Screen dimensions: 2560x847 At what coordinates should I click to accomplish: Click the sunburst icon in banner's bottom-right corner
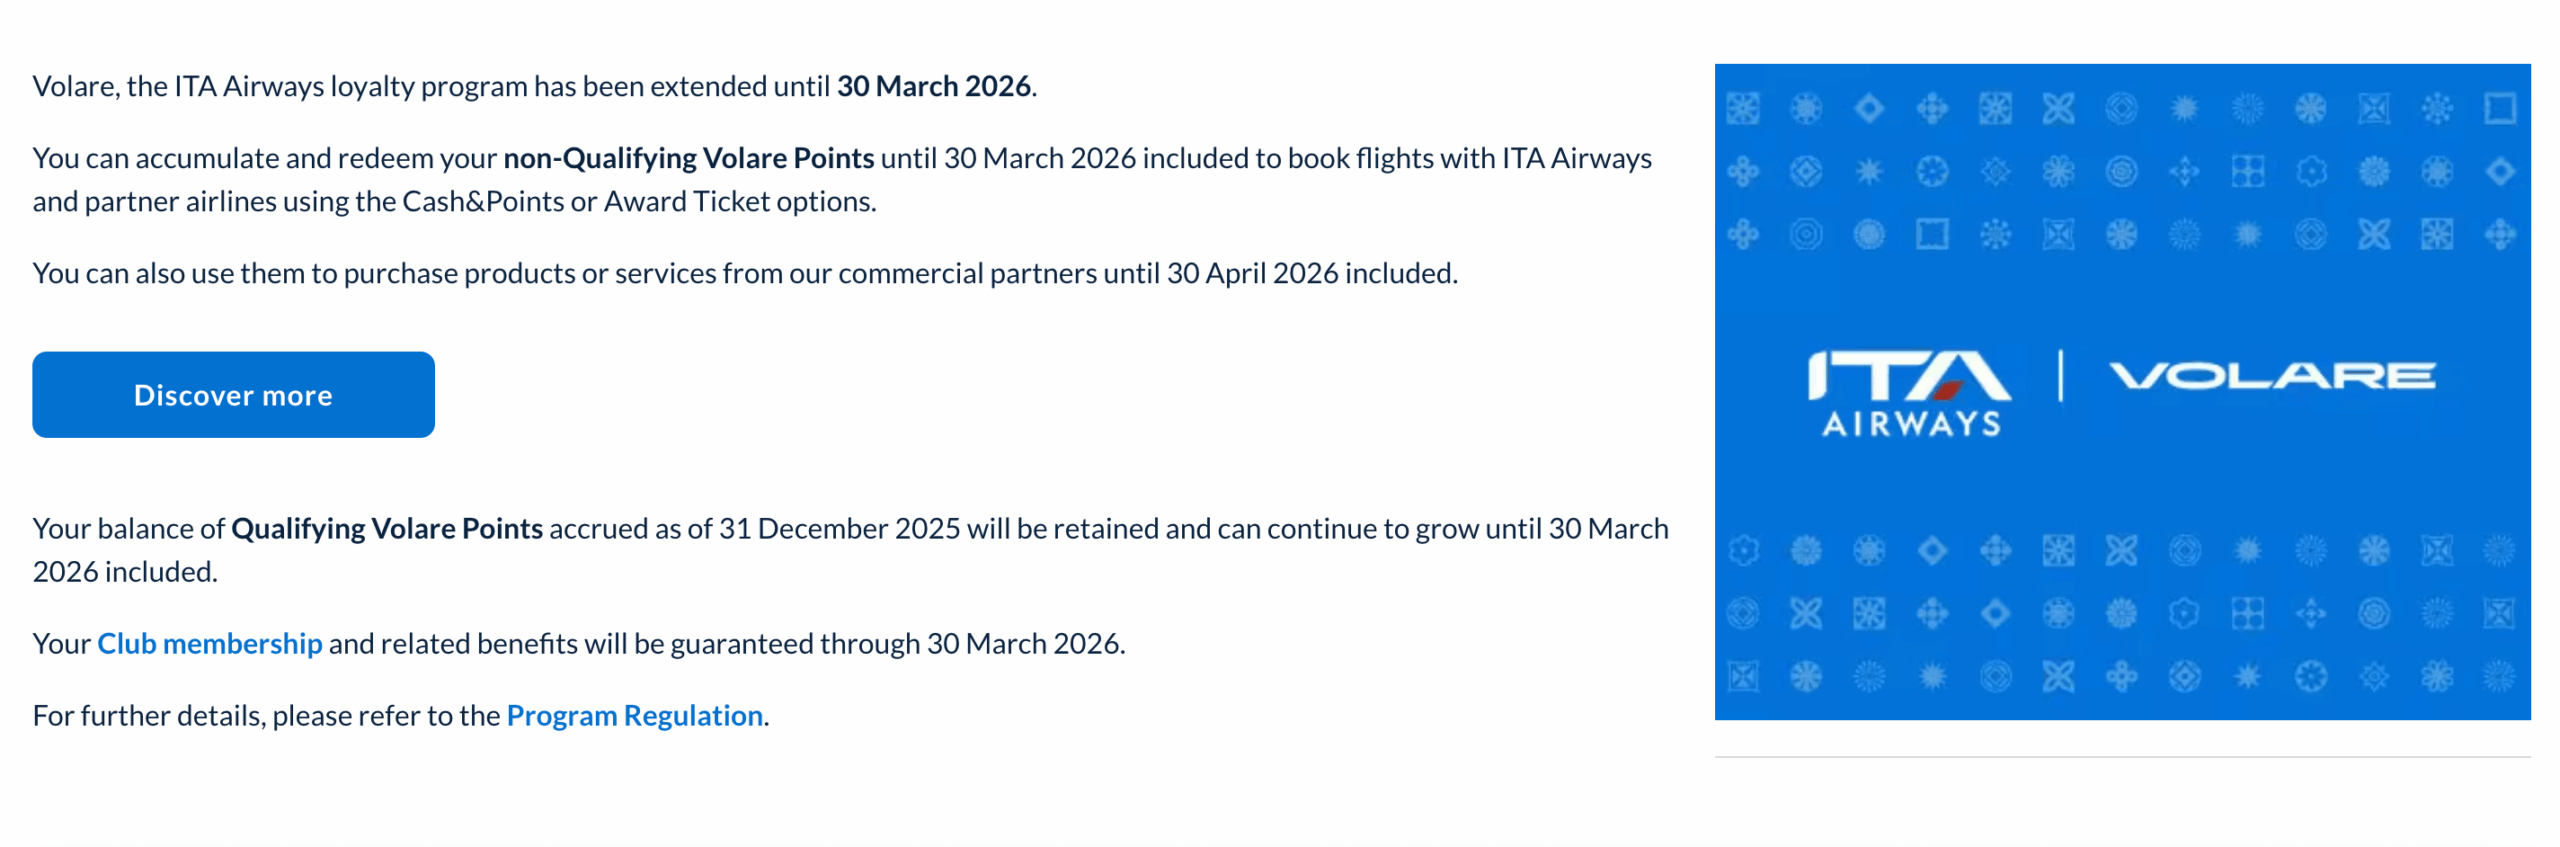(2499, 677)
